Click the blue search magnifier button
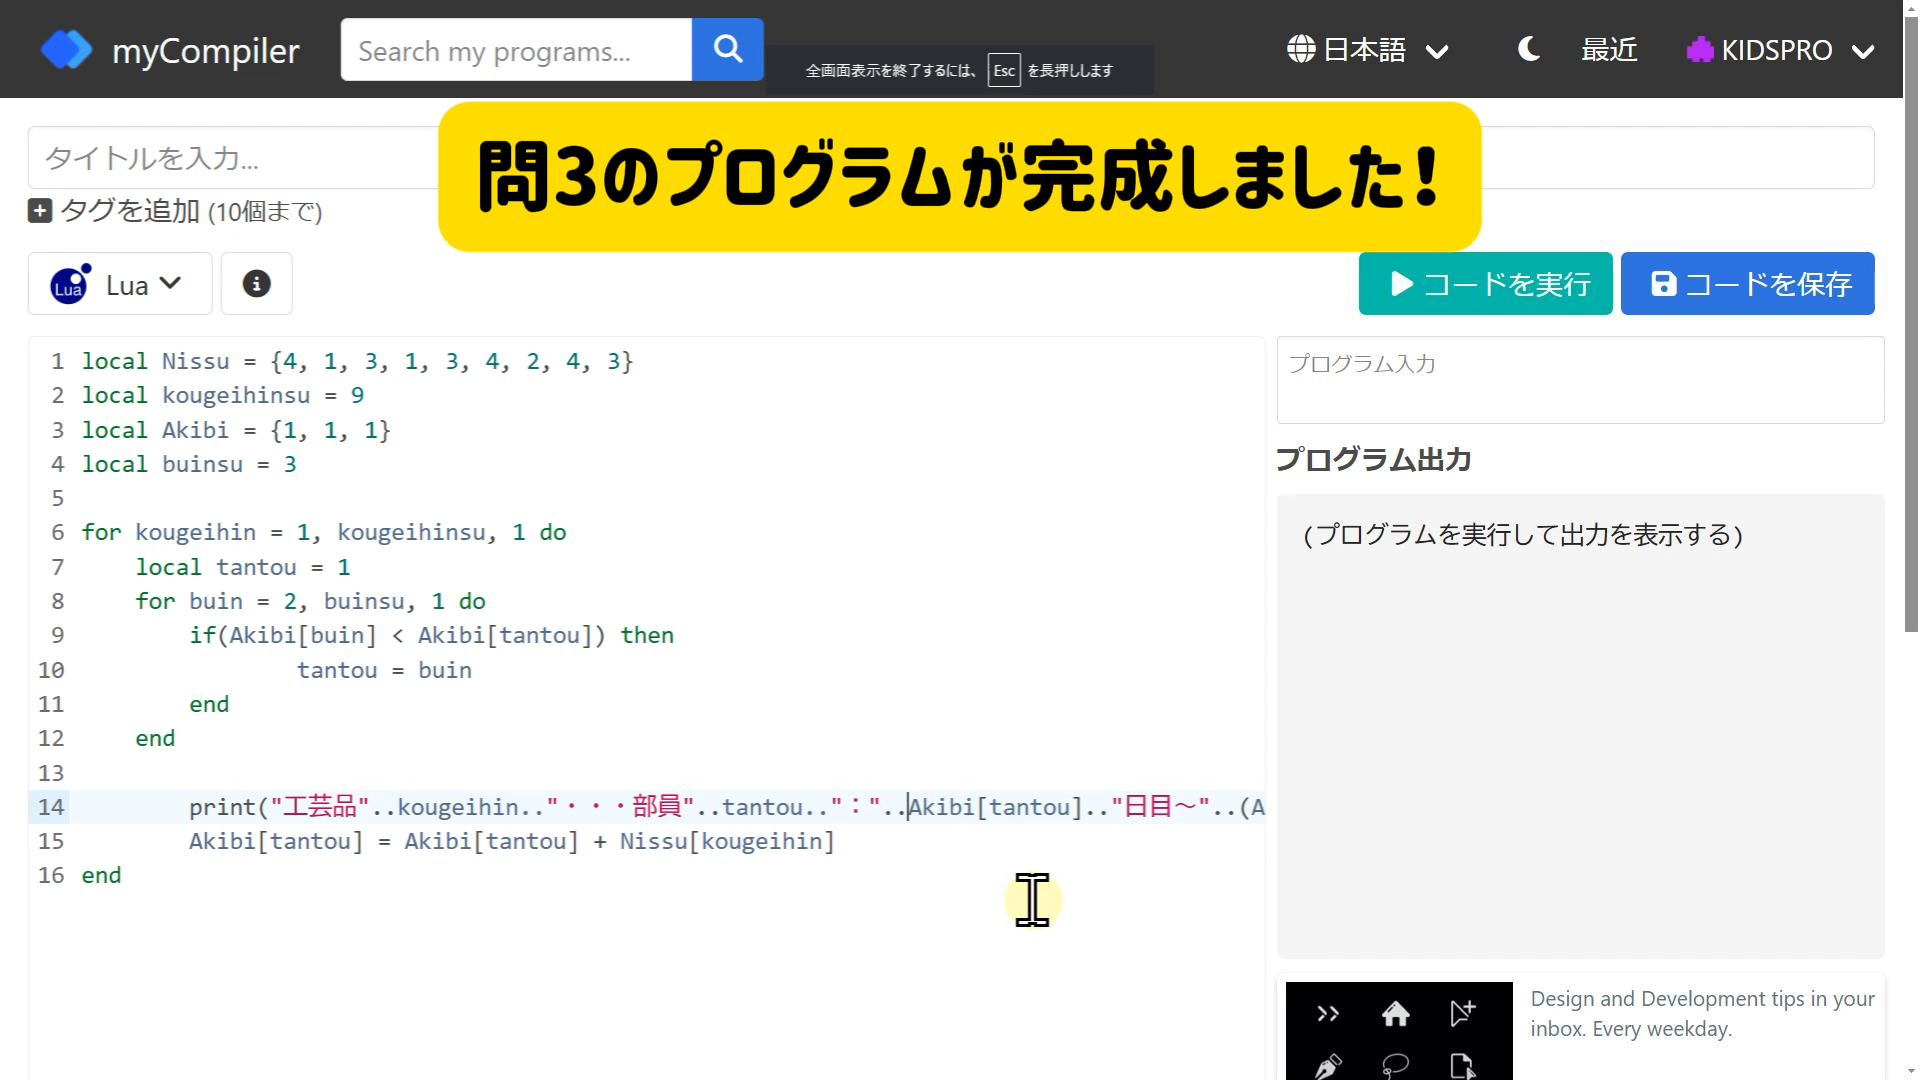Screen dimensions: 1920x1080 pyautogui.click(x=728, y=49)
